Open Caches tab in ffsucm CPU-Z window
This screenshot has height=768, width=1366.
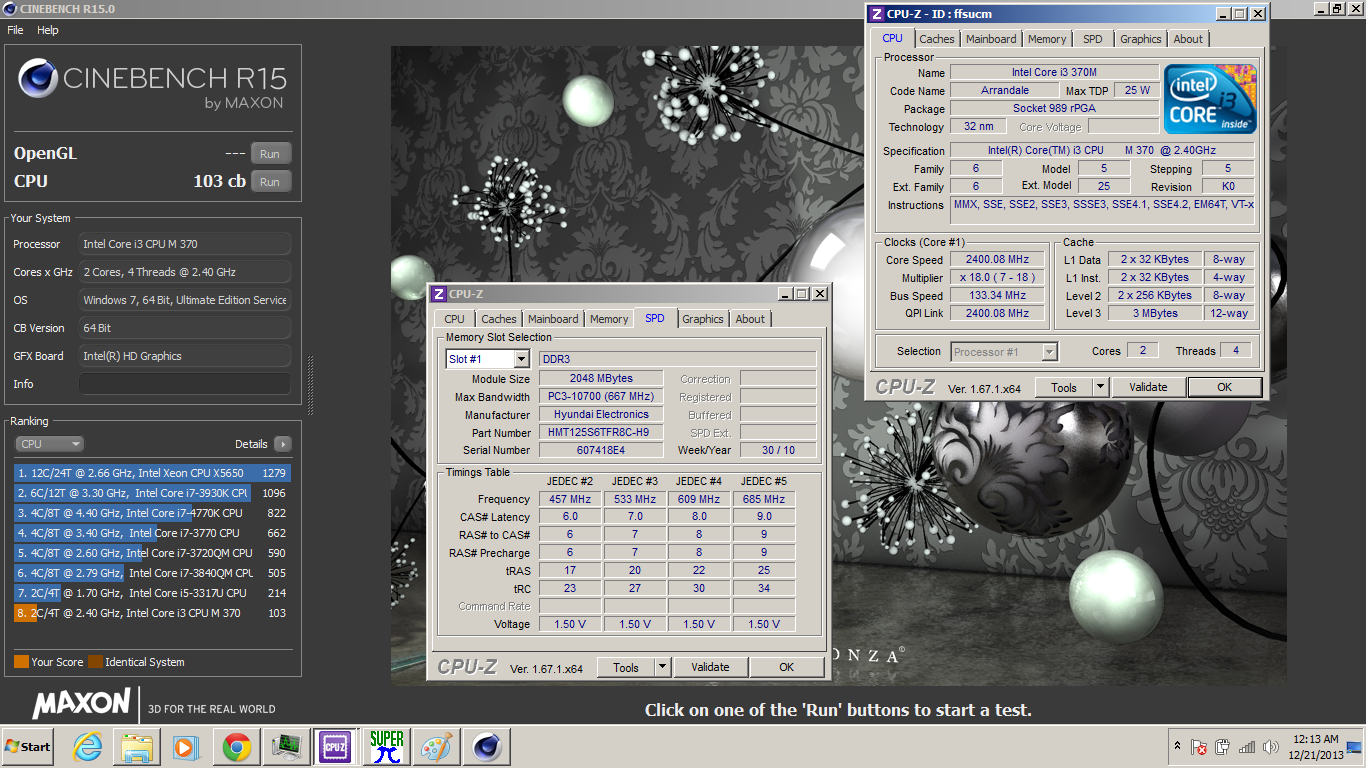pos(937,39)
